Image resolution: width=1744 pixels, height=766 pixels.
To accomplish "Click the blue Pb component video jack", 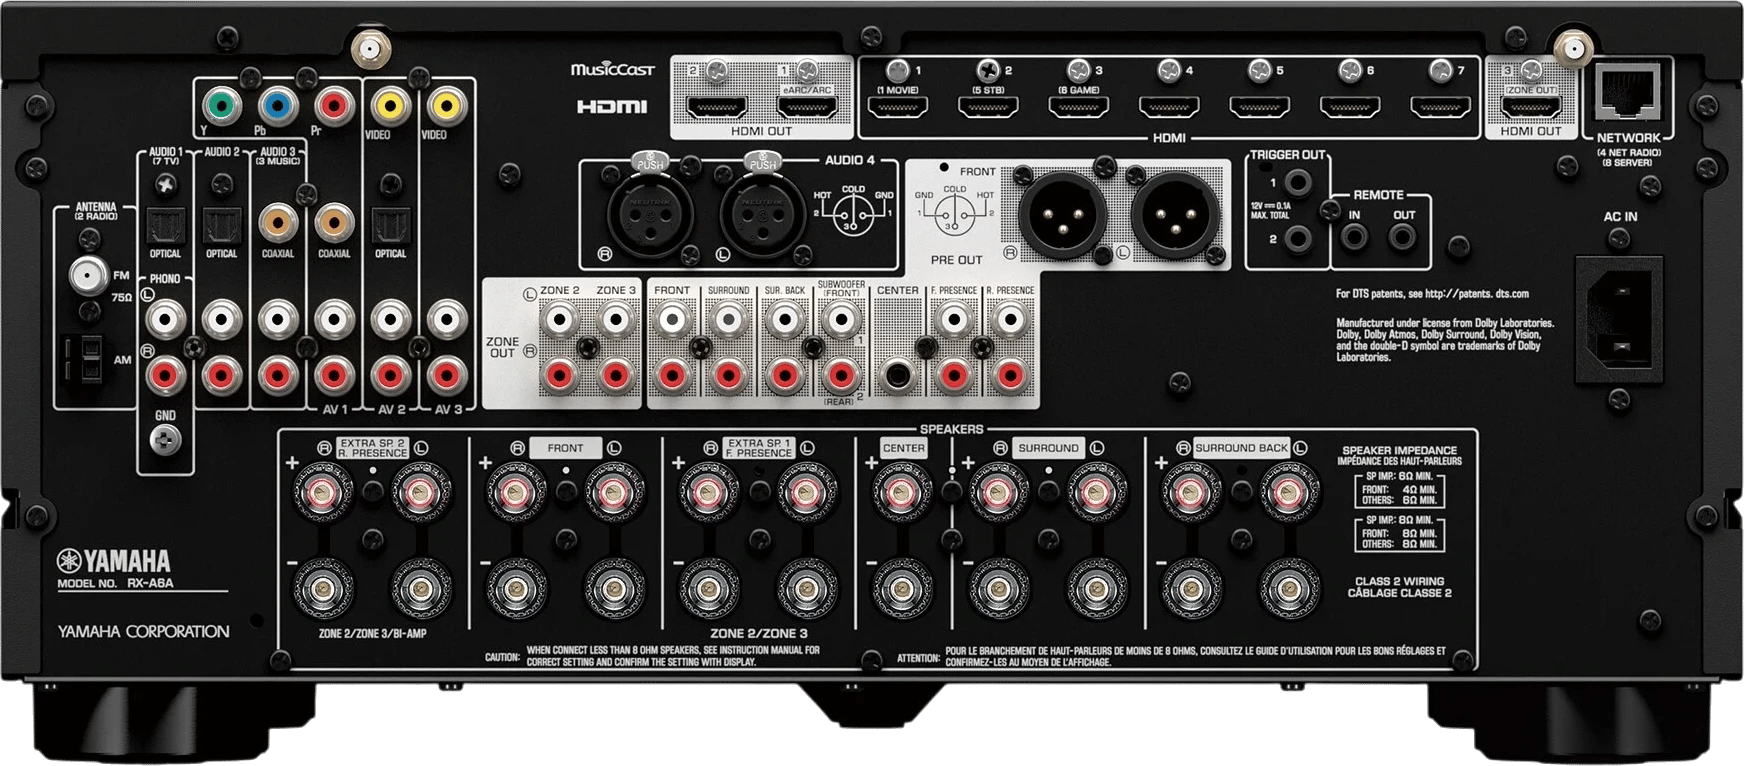I will click(x=277, y=104).
